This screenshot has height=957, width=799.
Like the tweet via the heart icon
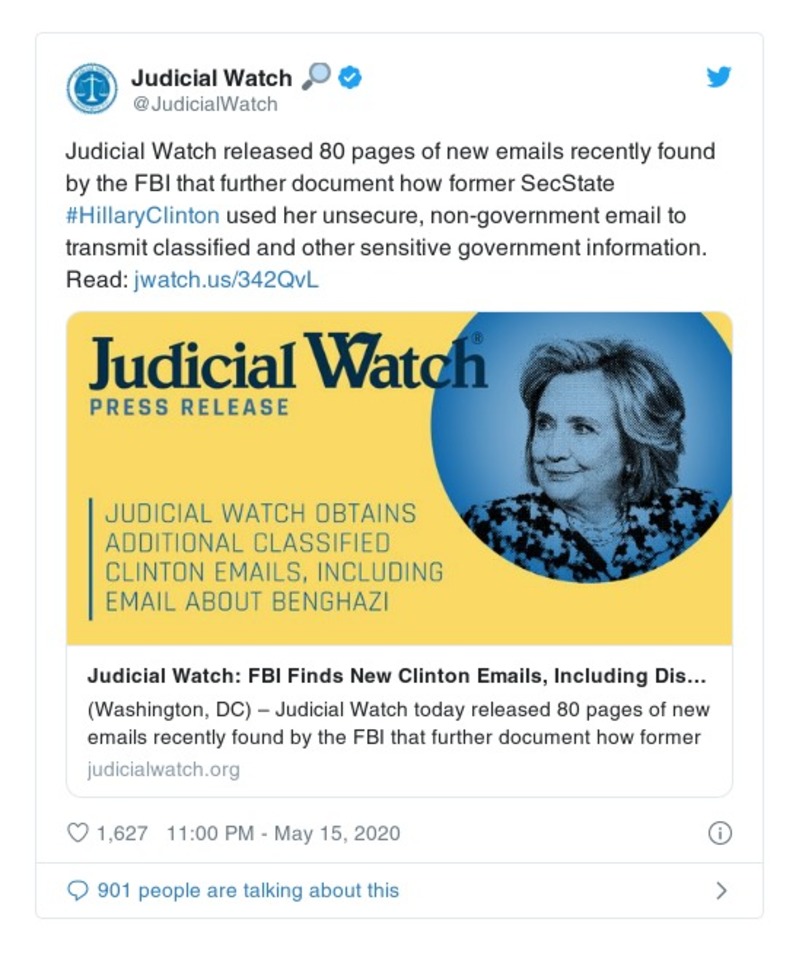[77, 832]
